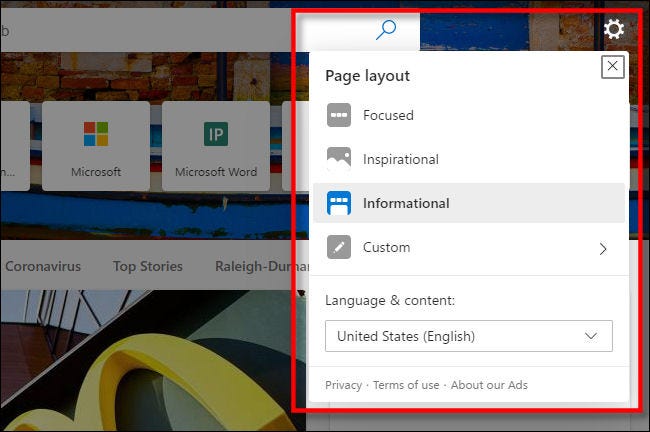
Task: Open the Microsoft quick link tile
Action: point(96,146)
